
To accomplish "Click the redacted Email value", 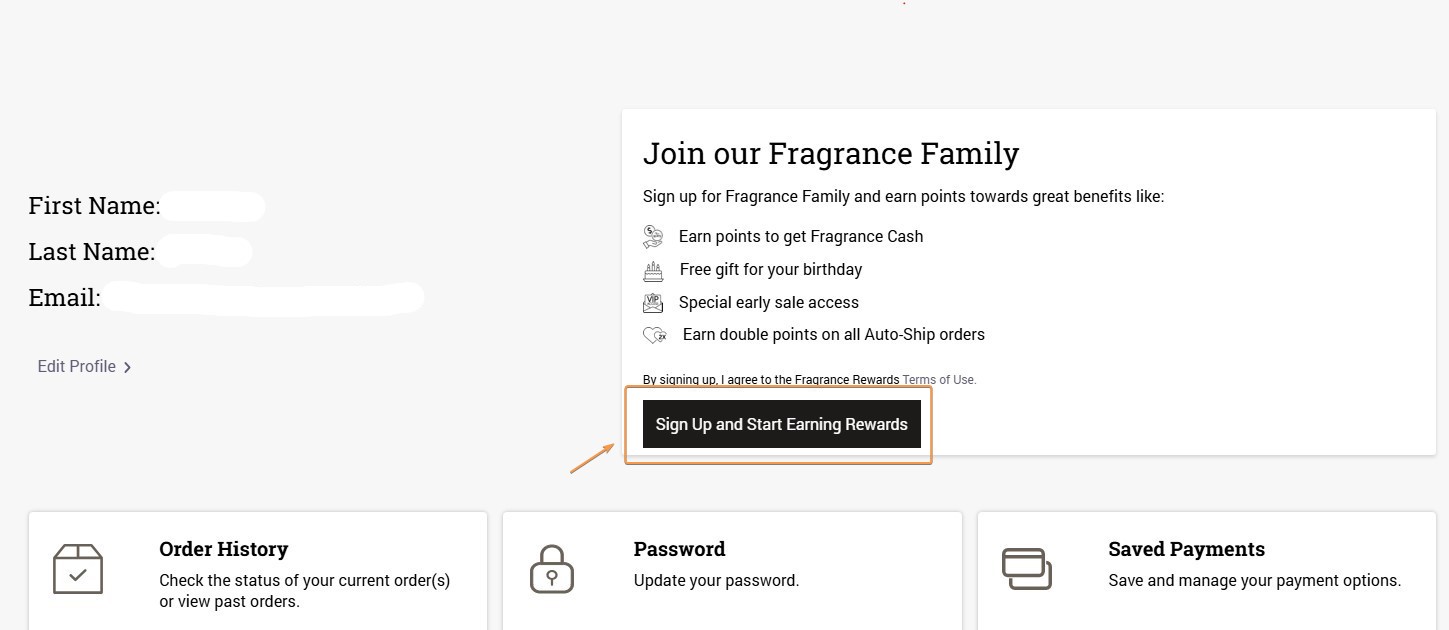I will [x=265, y=297].
